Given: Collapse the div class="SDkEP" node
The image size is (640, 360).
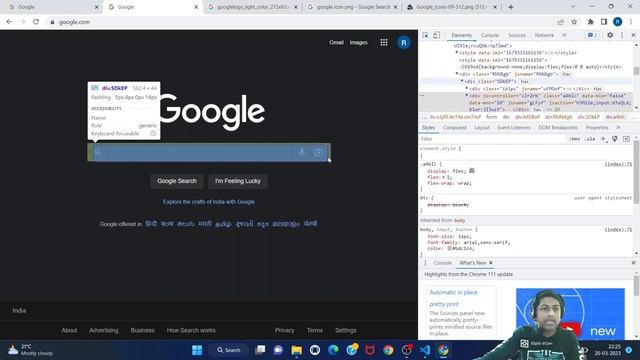Looking at the screenshot, I should point(462,81).
